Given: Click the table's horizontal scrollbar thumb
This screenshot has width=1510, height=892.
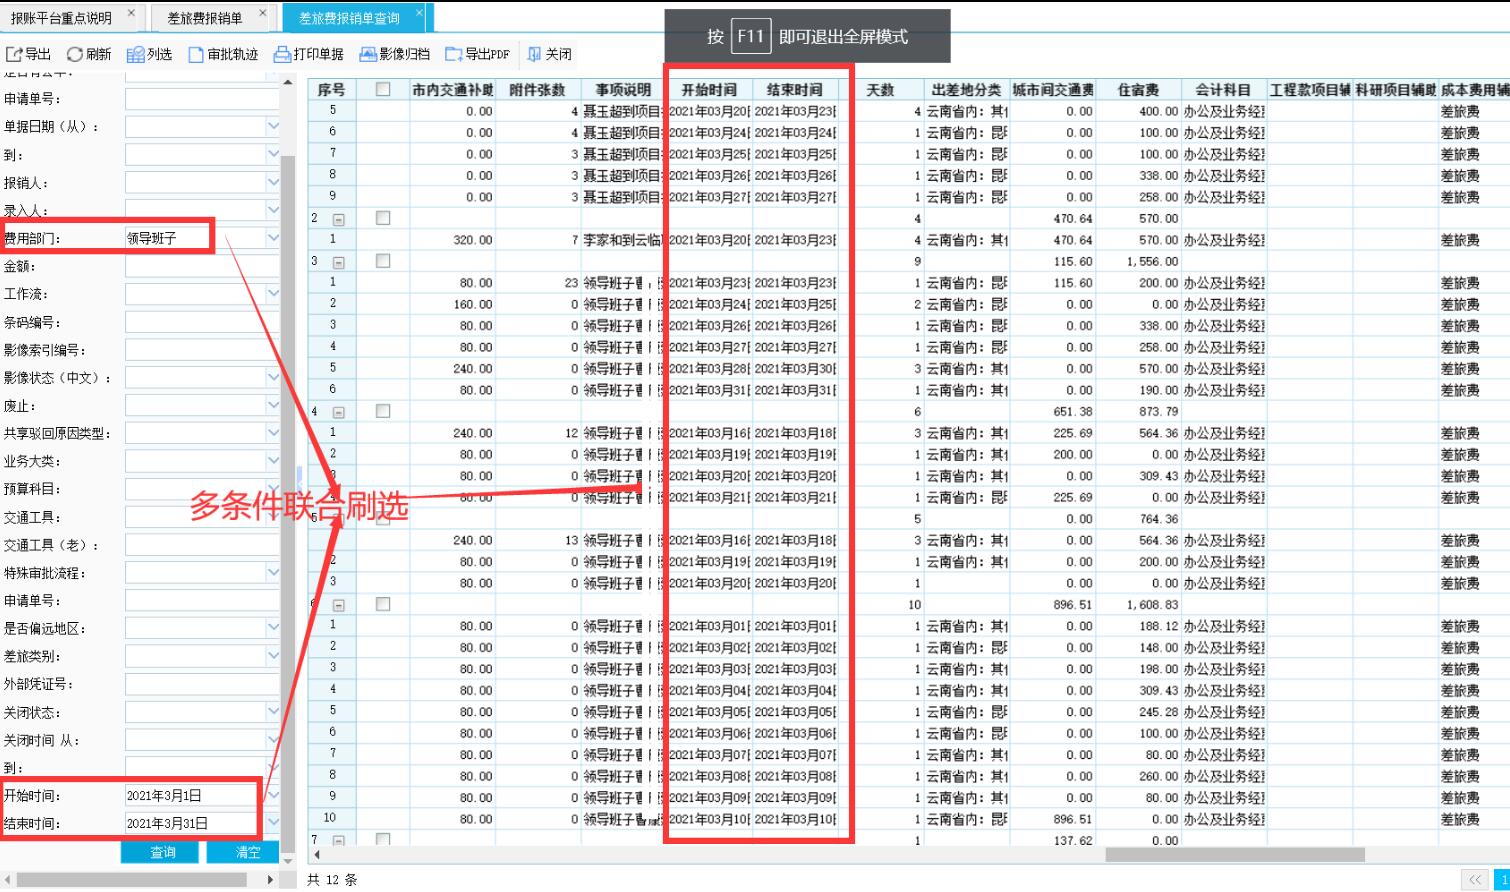Looking at the screenshot, I should [1234, 855].
